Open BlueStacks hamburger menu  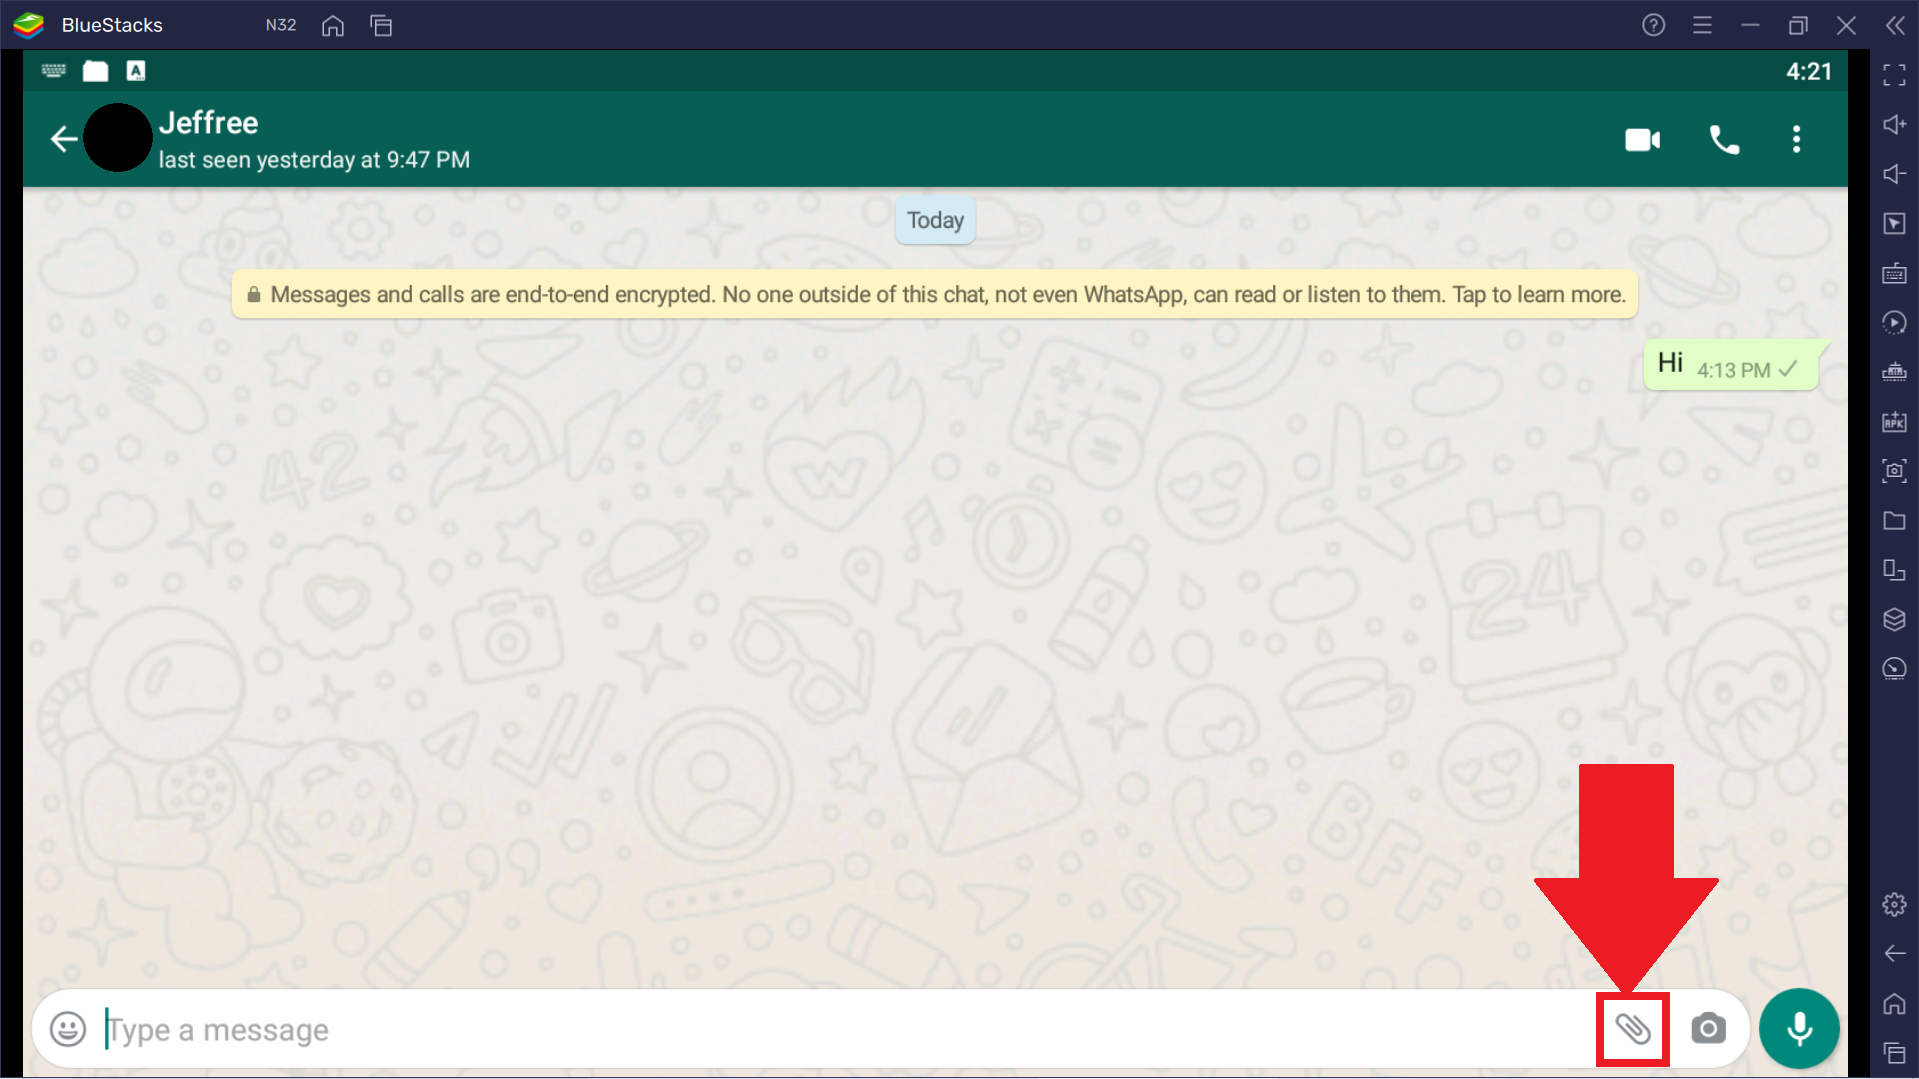[1702, 25]
